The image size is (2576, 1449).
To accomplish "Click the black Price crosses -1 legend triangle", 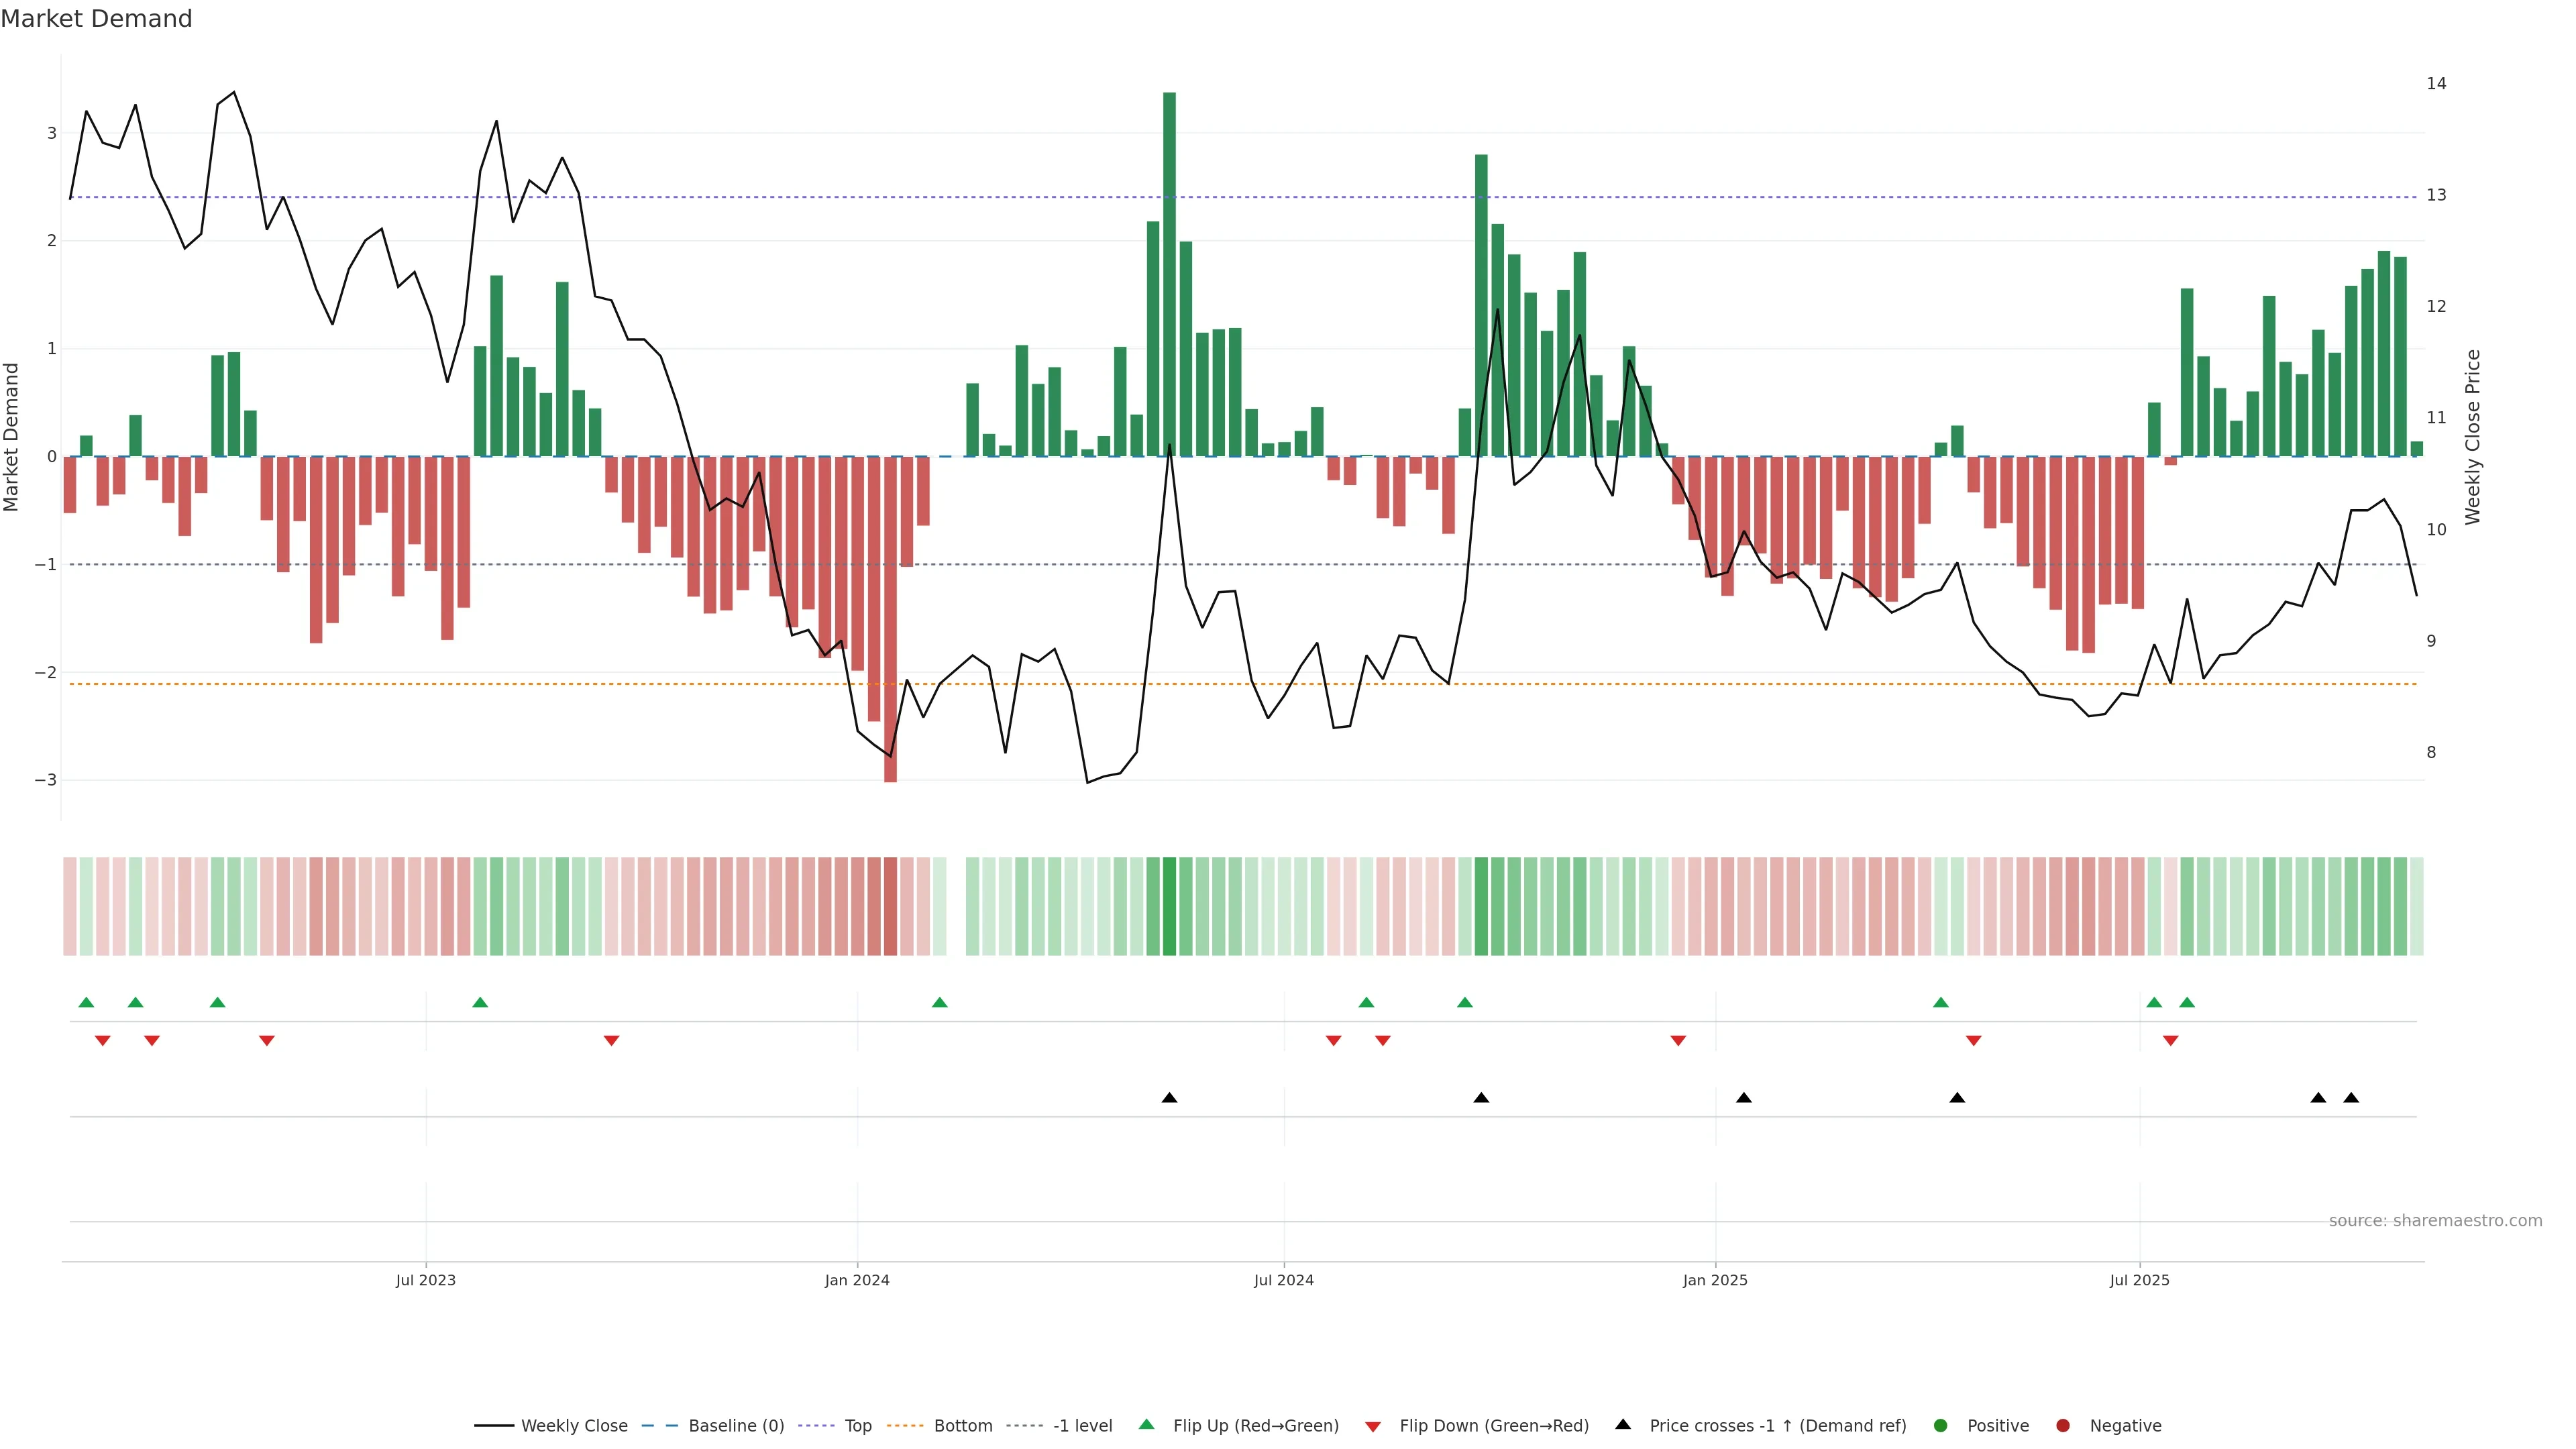I will [1622, 1424].
